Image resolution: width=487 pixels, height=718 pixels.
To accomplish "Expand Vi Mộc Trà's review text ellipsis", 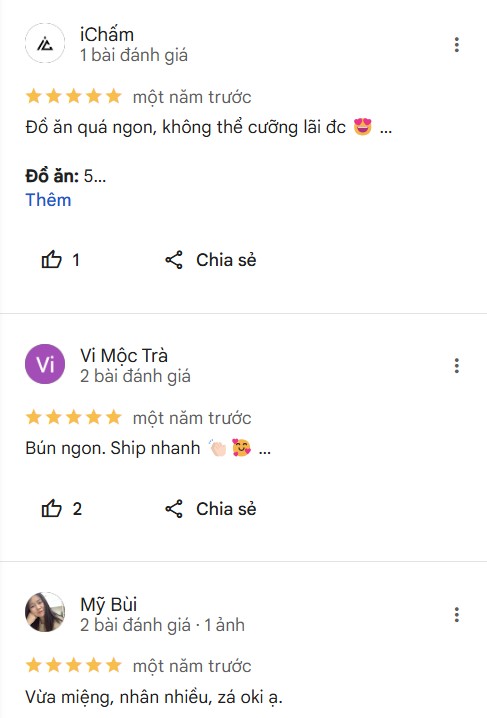I will [x=265, y=451].
